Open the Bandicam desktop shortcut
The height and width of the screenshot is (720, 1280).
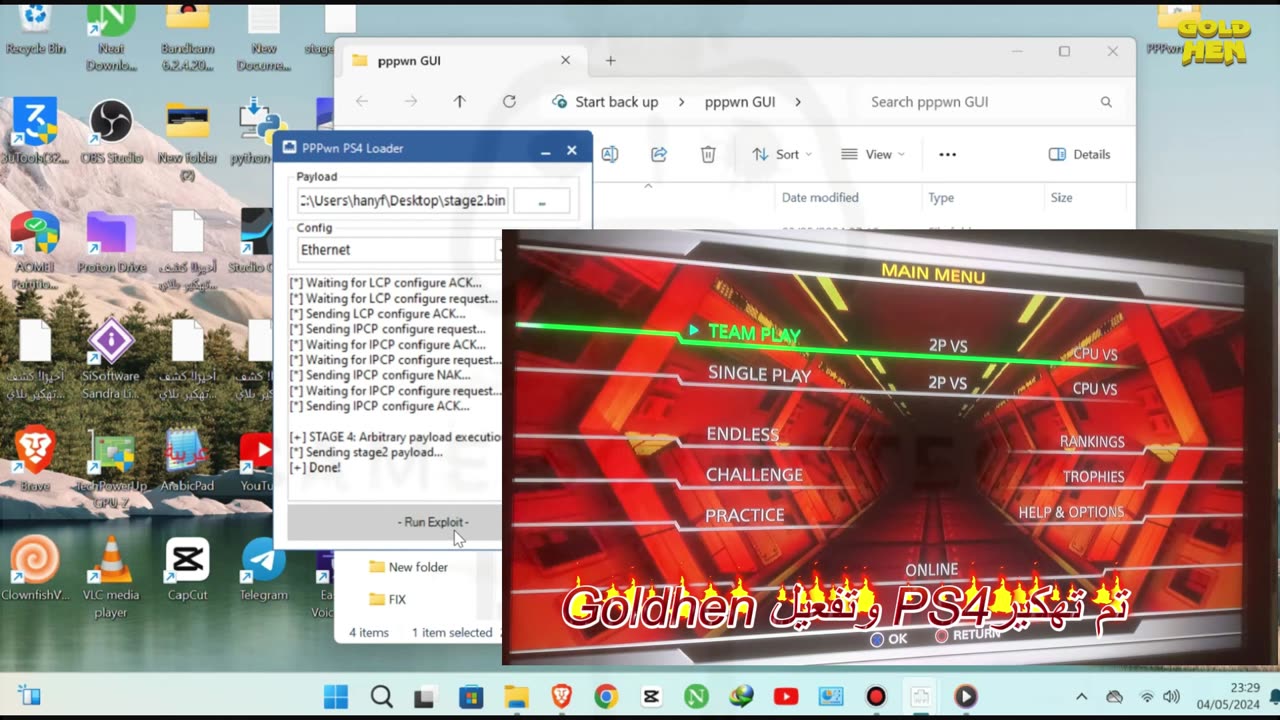pyautogui.click(x=187, y=37)
